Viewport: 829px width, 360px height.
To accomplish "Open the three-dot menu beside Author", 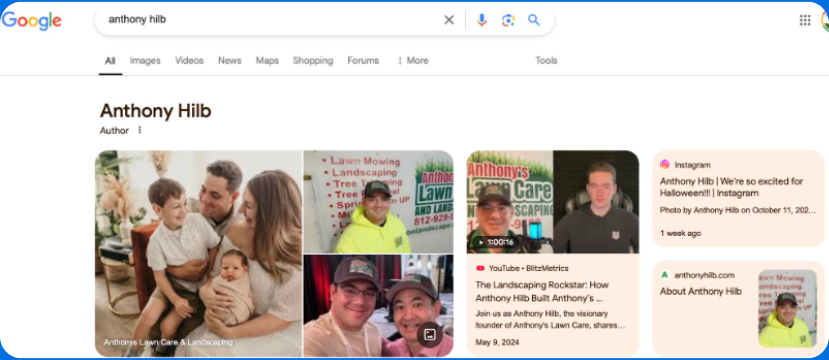I will (140, 130).
